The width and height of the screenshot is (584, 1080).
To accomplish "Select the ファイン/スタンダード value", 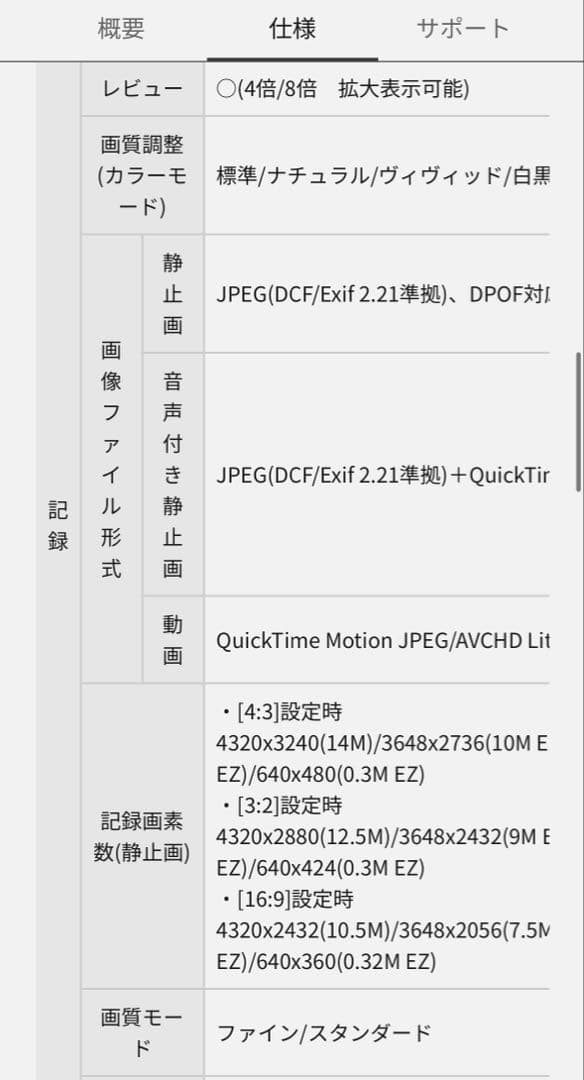I will click(x=324, y=1033).
